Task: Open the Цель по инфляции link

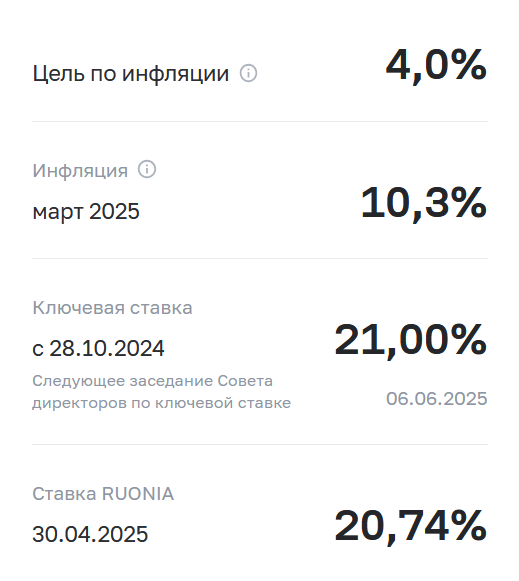Action: [x=131, y=73]
